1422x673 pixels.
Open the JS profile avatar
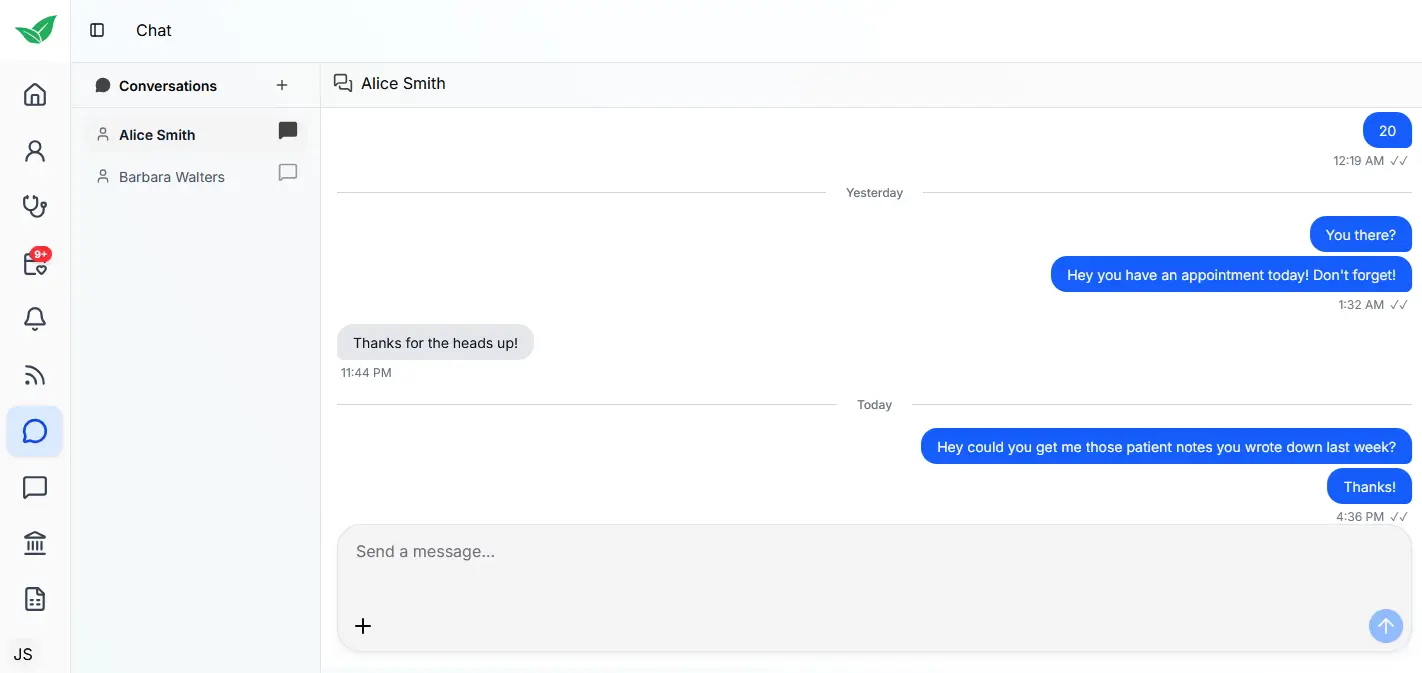(x=22, y=654)
